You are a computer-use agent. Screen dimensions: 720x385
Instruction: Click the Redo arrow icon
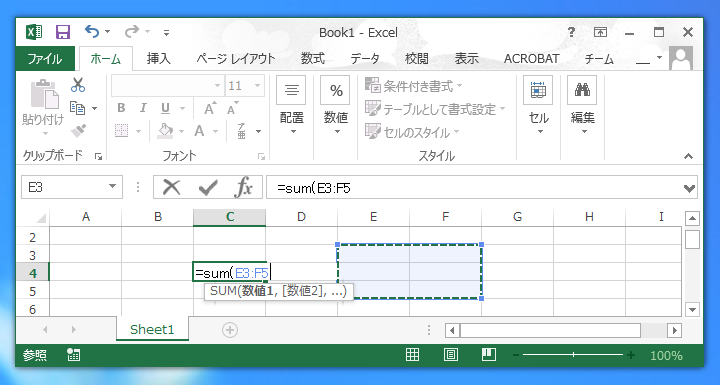tap(131, 32)
